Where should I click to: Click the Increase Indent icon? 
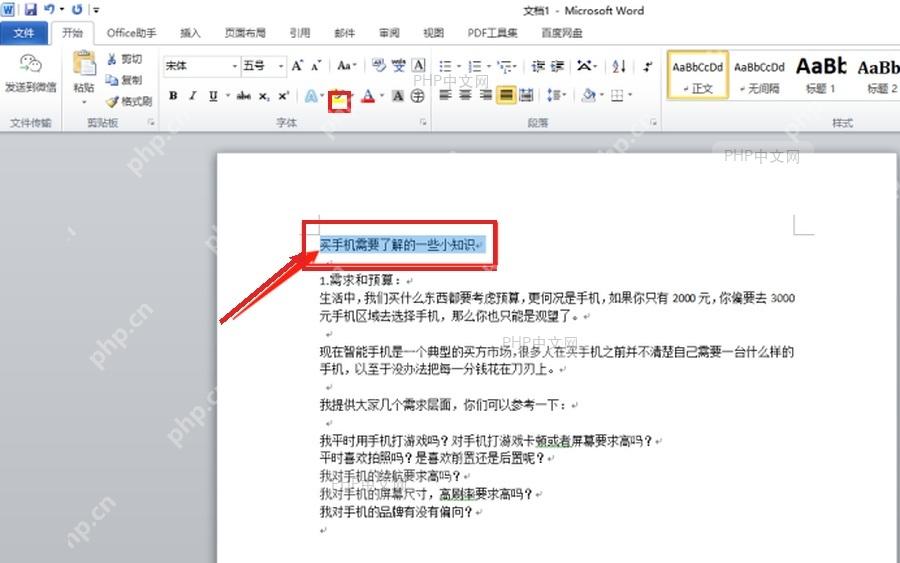(557, 66)
